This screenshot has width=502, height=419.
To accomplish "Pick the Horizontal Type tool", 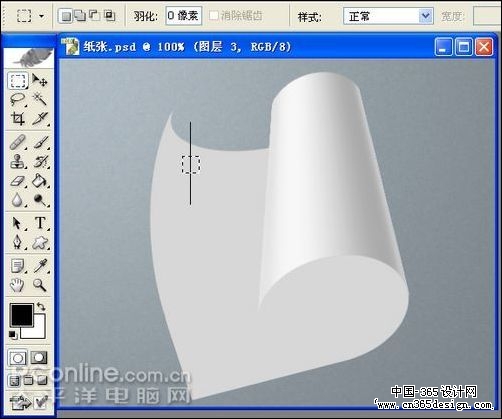I will (x=40, y=223).
